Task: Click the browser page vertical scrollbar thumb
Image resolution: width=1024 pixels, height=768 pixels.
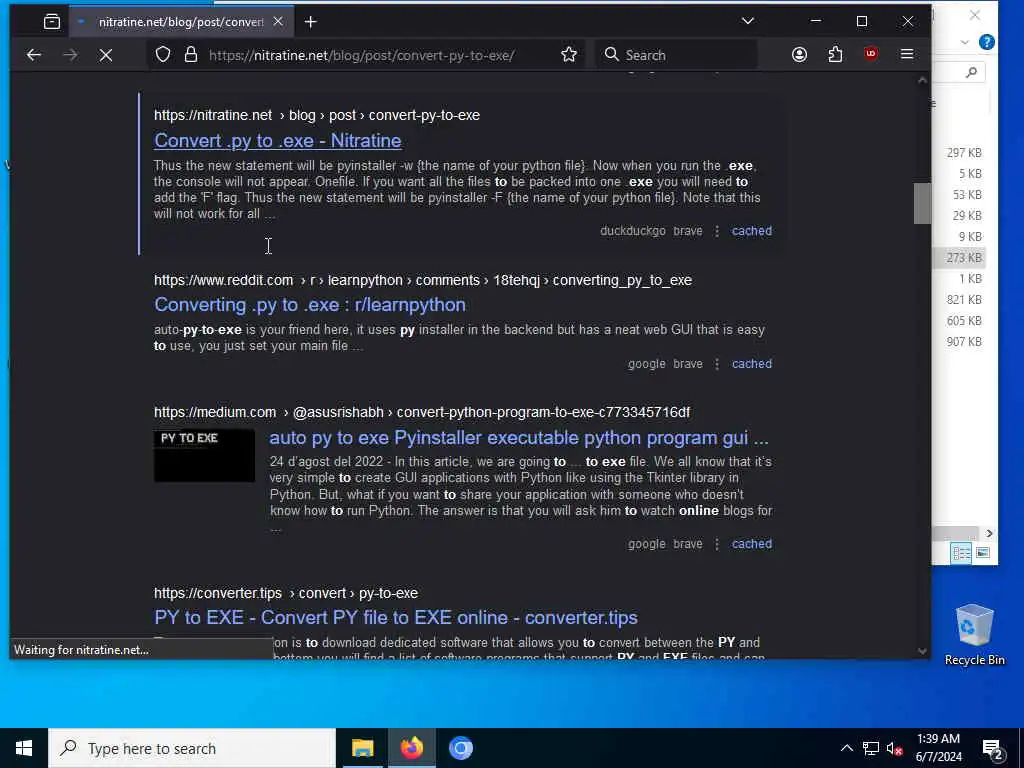Action: click(922, 204)
